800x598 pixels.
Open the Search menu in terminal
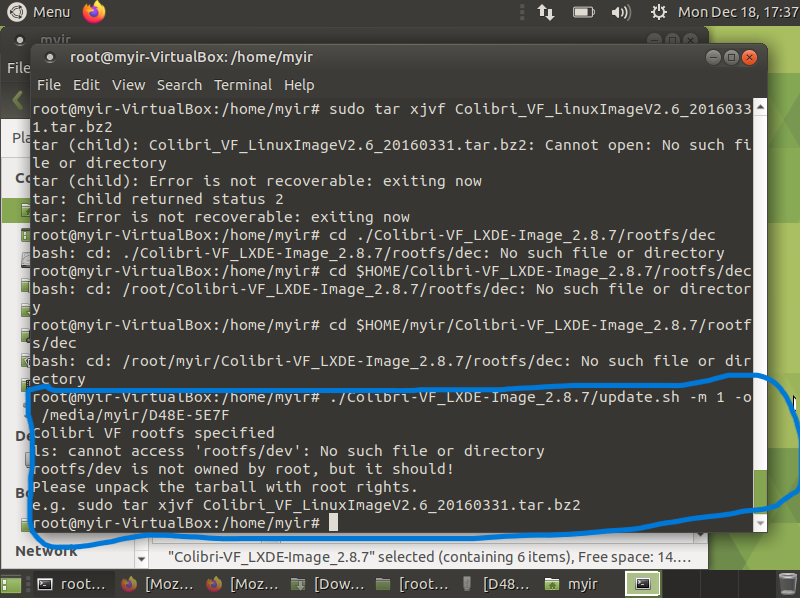[179, 85]
